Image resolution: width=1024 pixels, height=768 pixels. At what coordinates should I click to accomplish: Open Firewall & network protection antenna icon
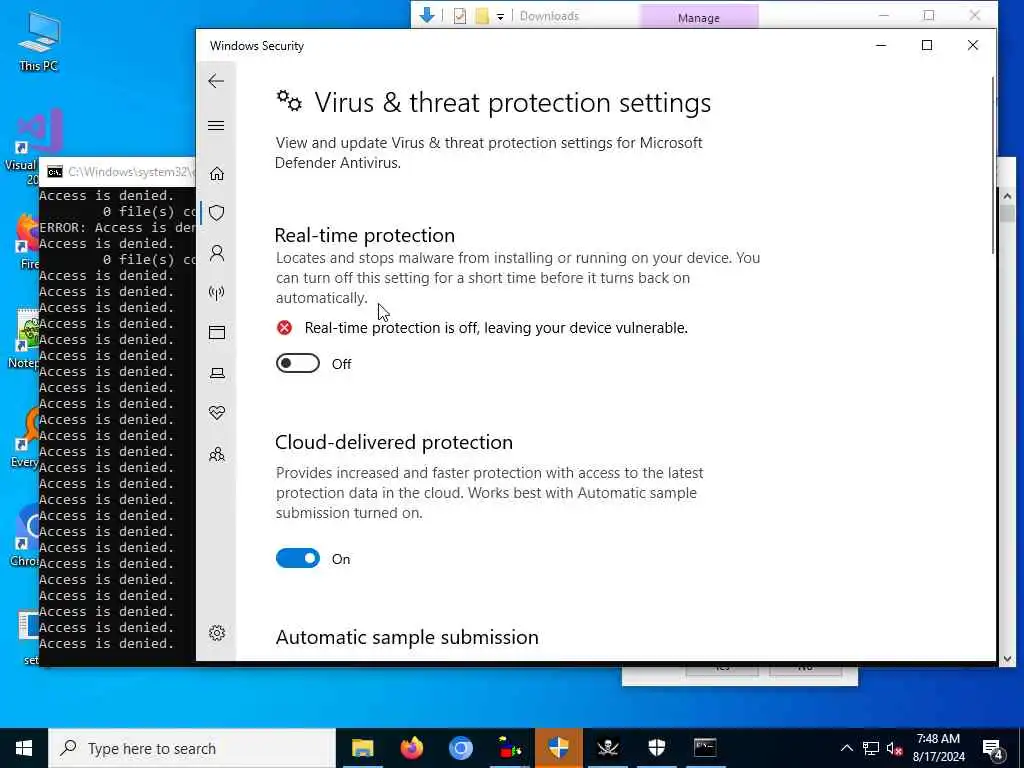(x=217, y=293)
